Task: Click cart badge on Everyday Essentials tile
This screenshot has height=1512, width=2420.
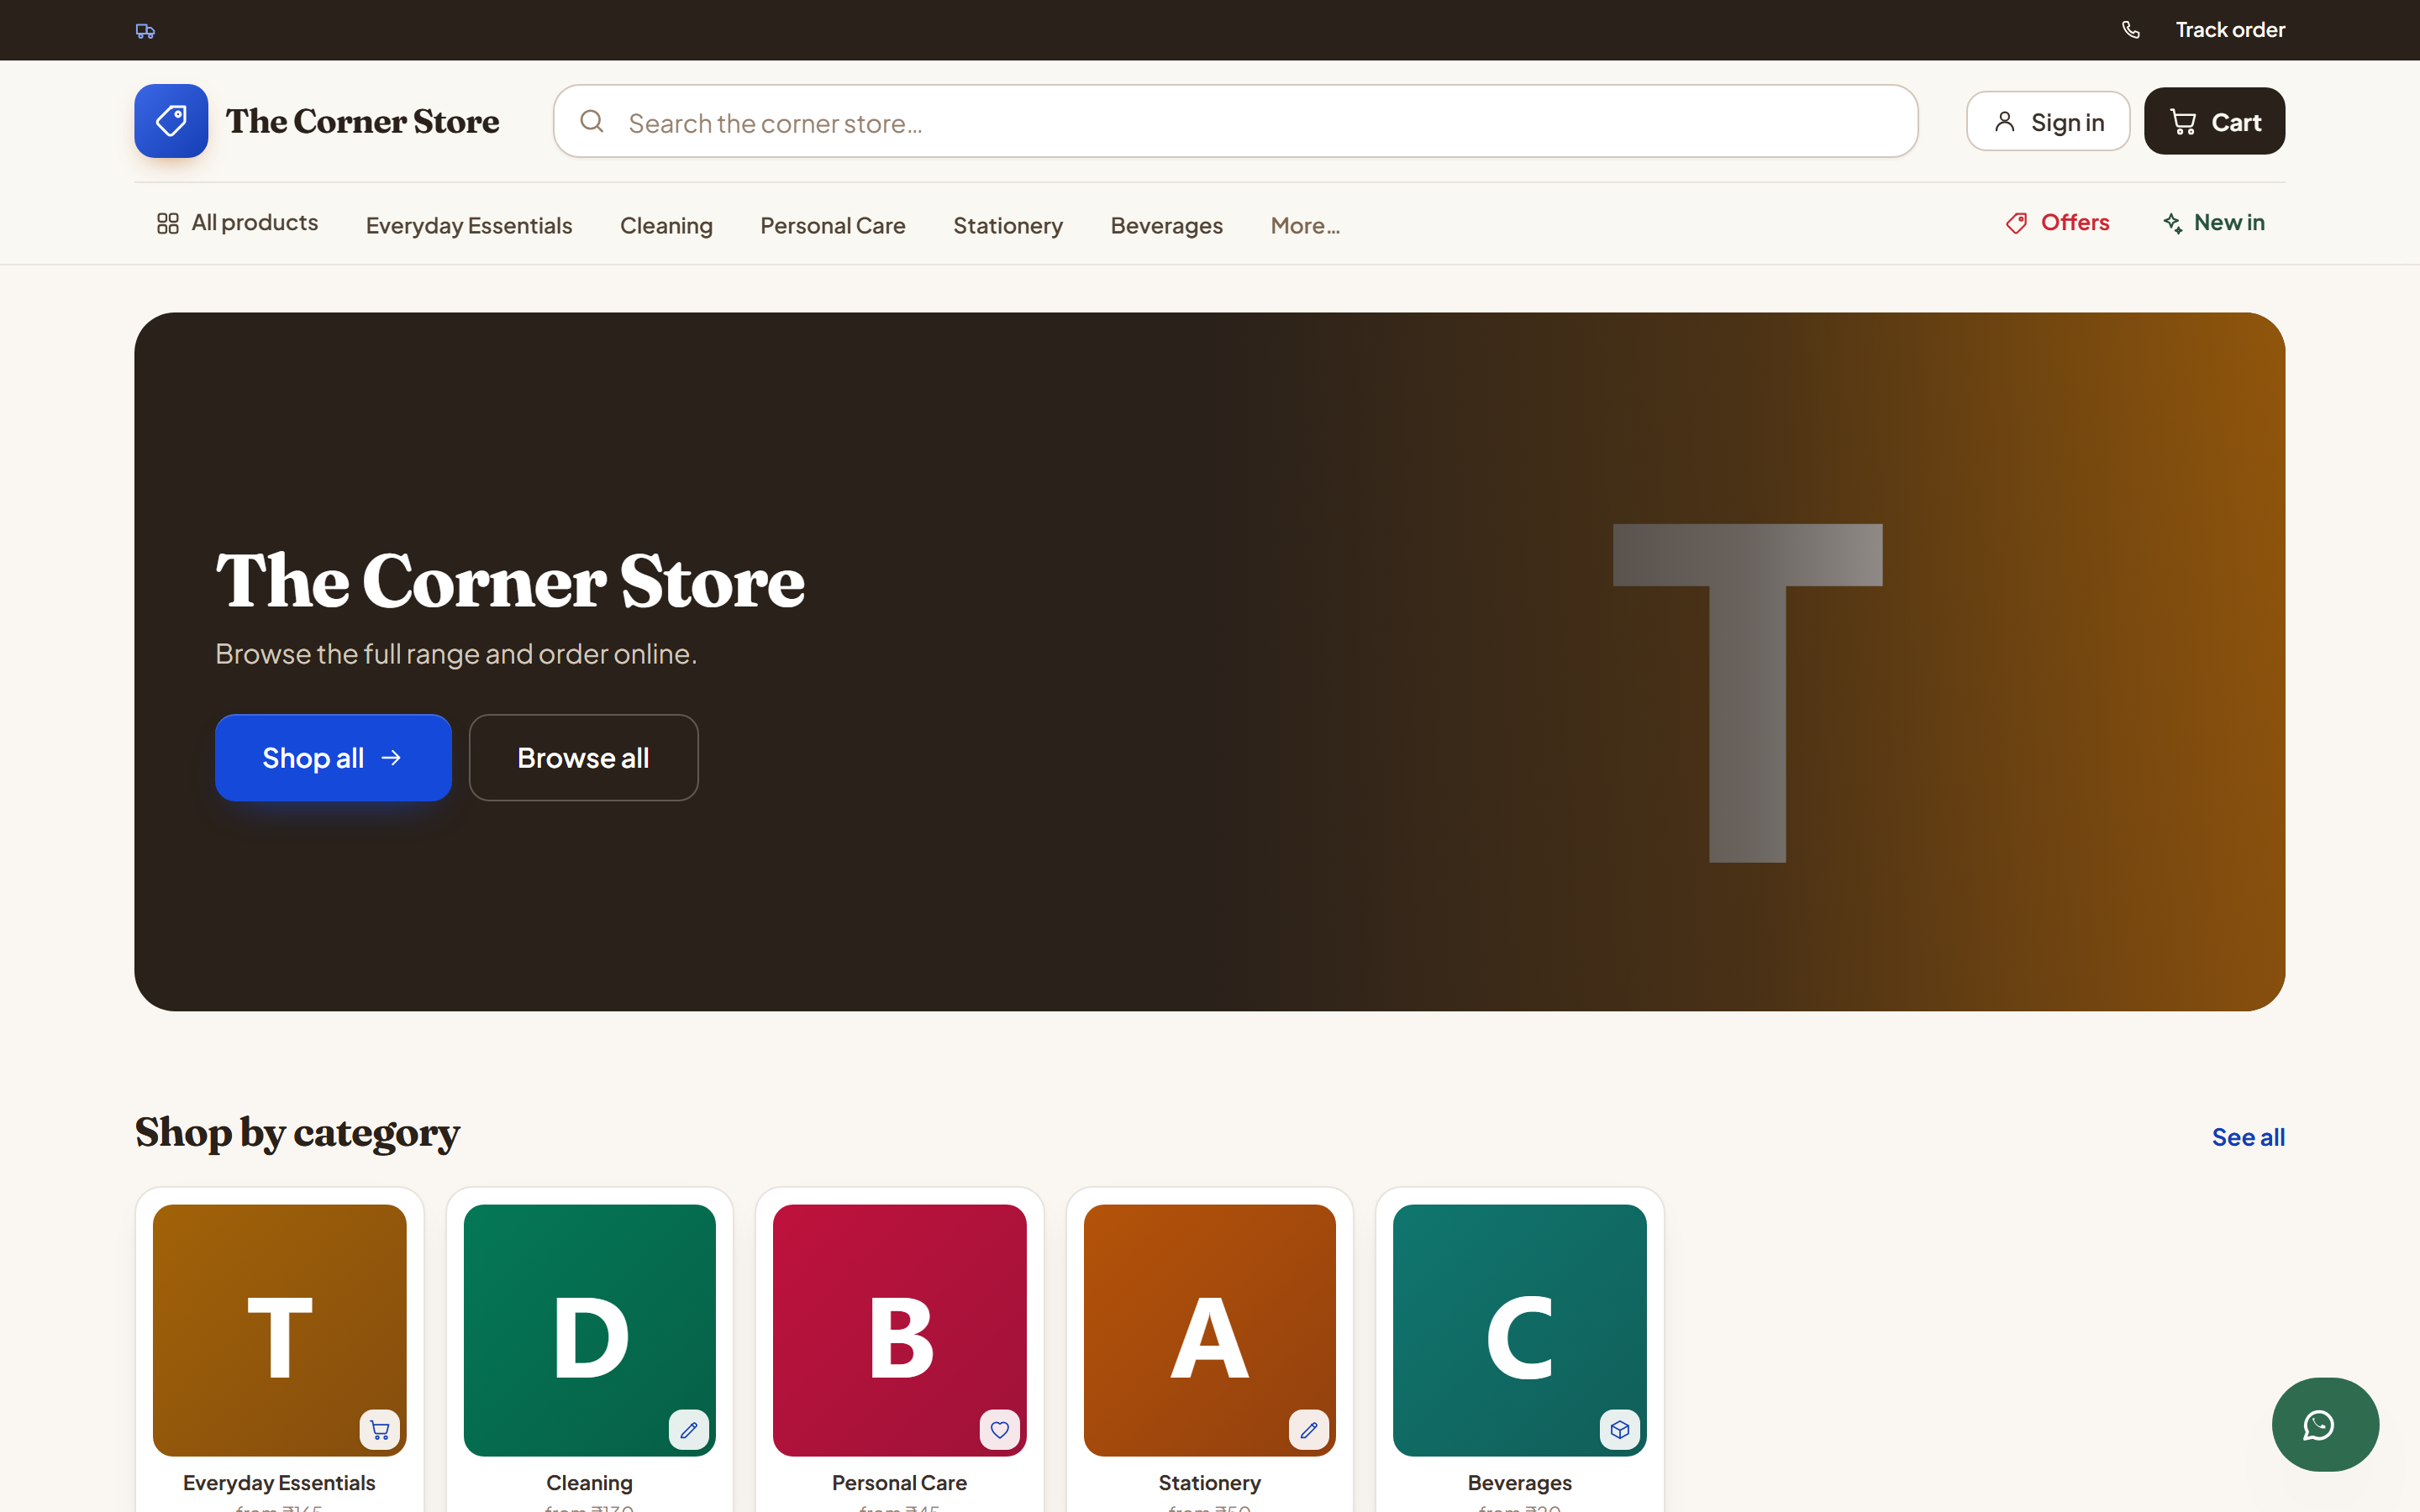Action: pos(379,1429)
